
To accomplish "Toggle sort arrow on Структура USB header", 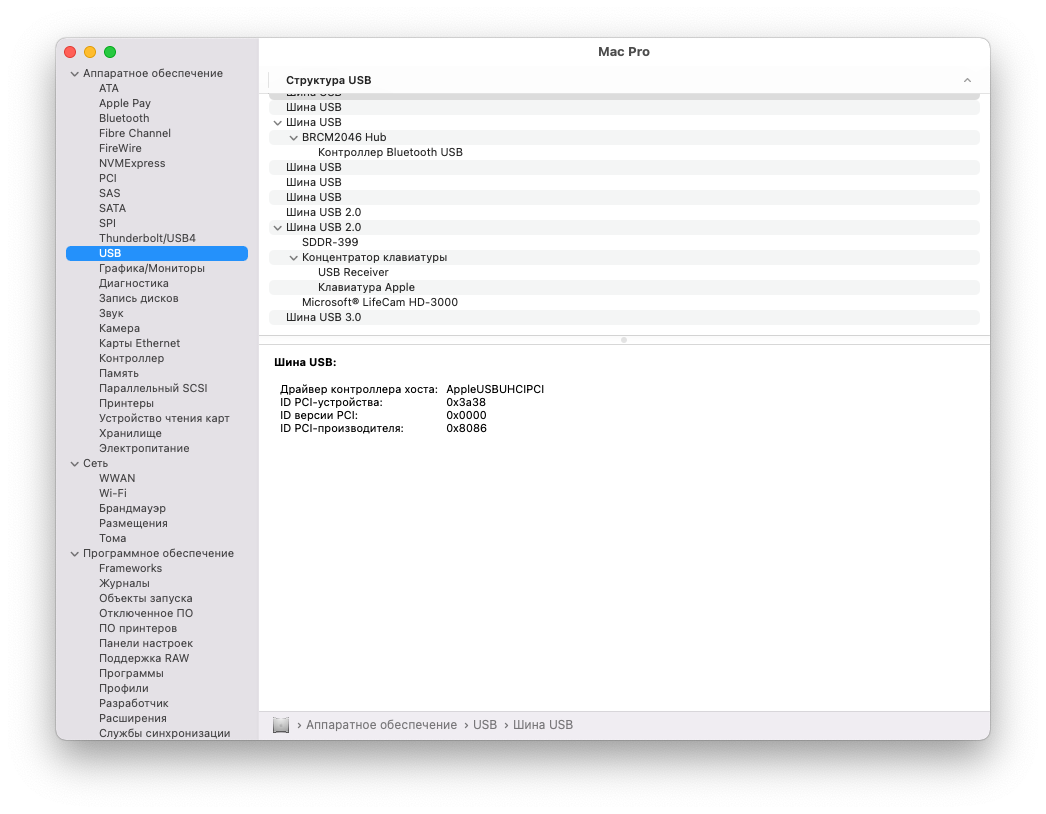I will [x=967, y=80].
